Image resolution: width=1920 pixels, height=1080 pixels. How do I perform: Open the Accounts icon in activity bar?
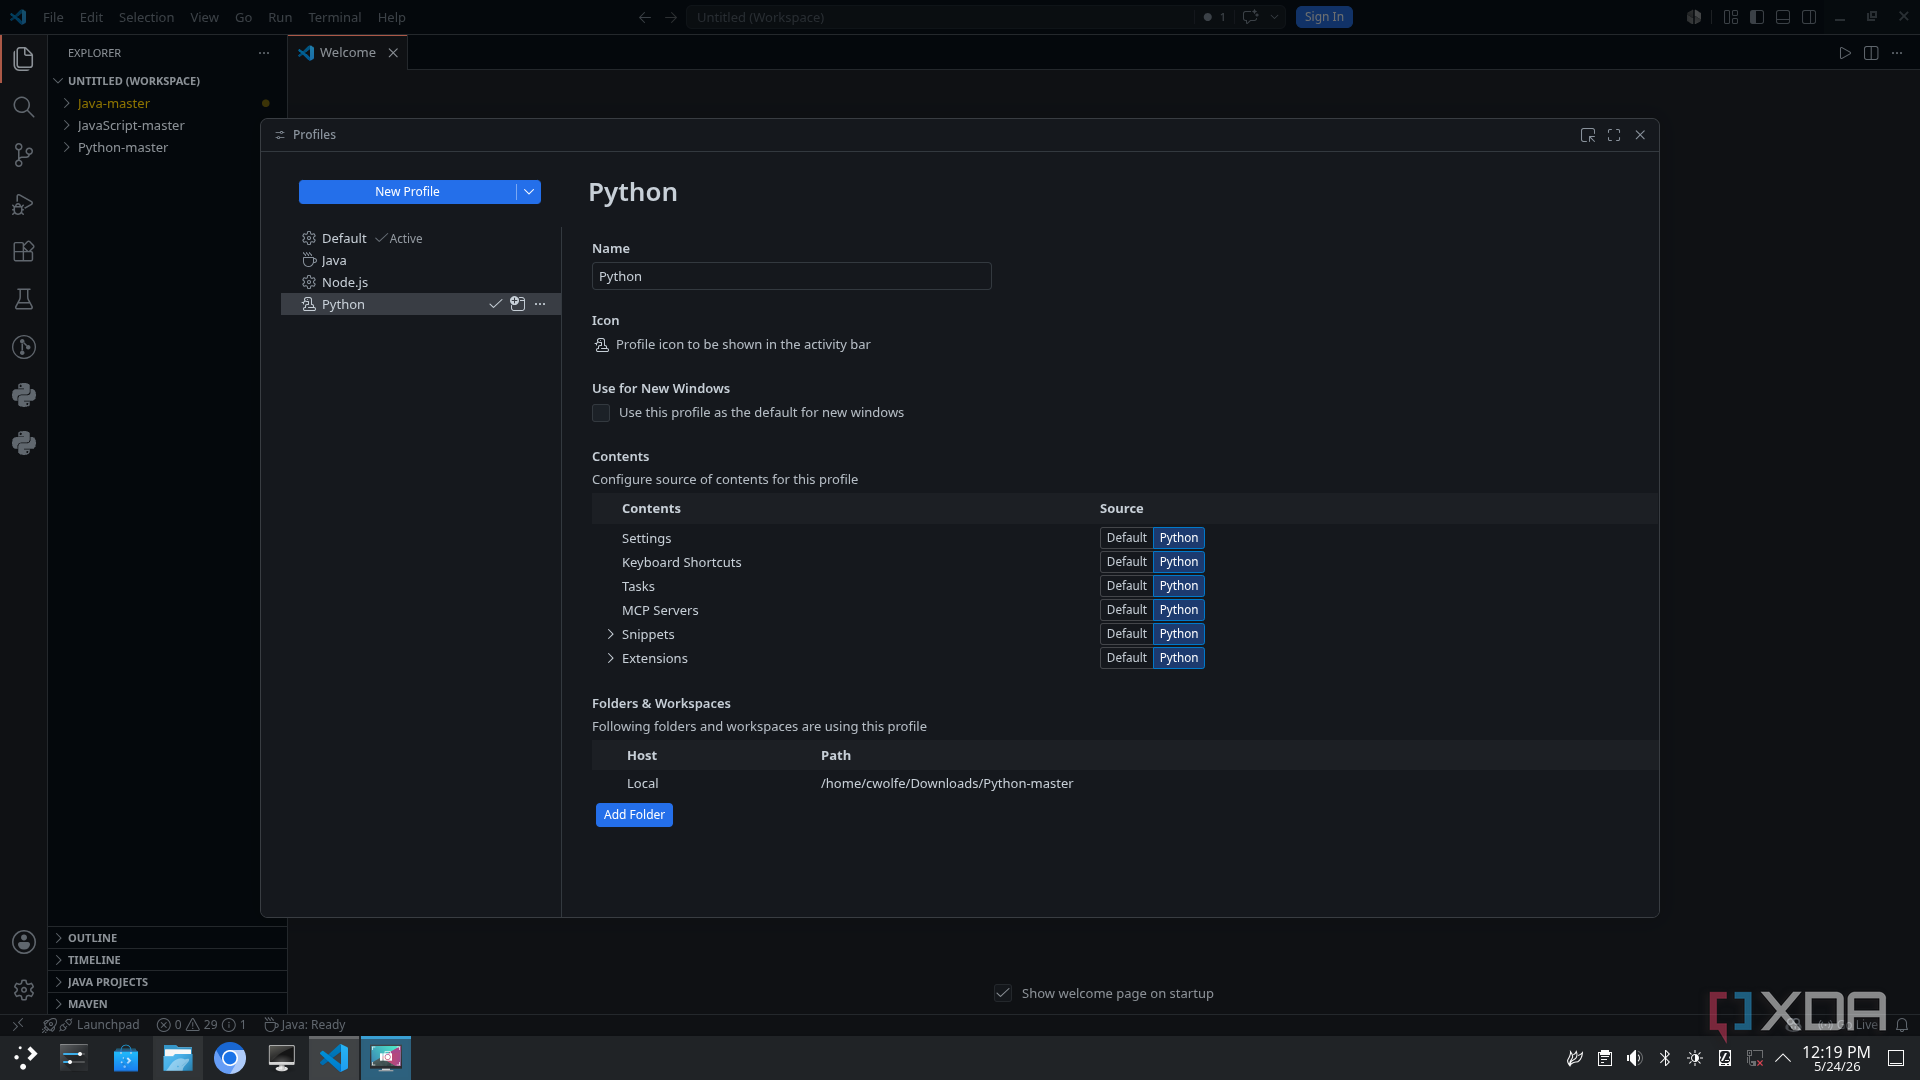click(x=24, y=942)
